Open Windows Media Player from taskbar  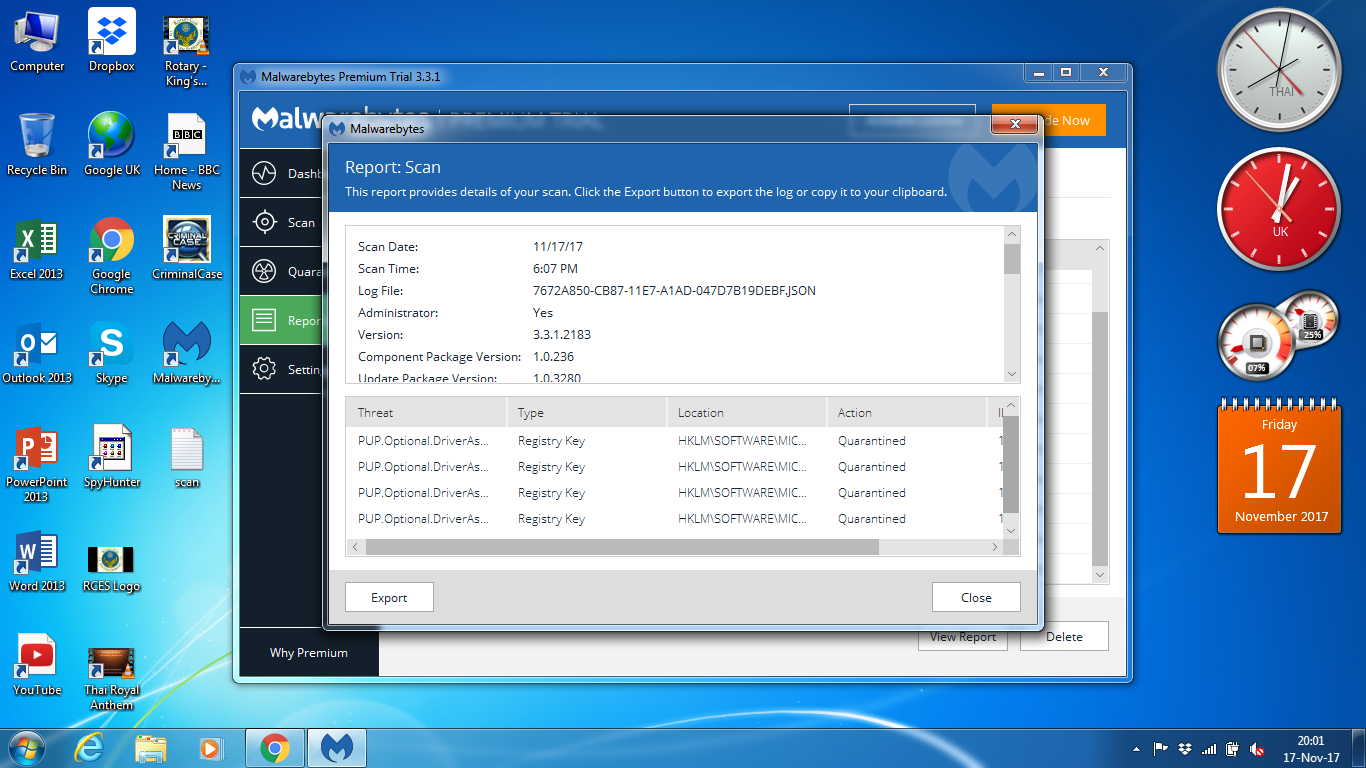(211, 748)
